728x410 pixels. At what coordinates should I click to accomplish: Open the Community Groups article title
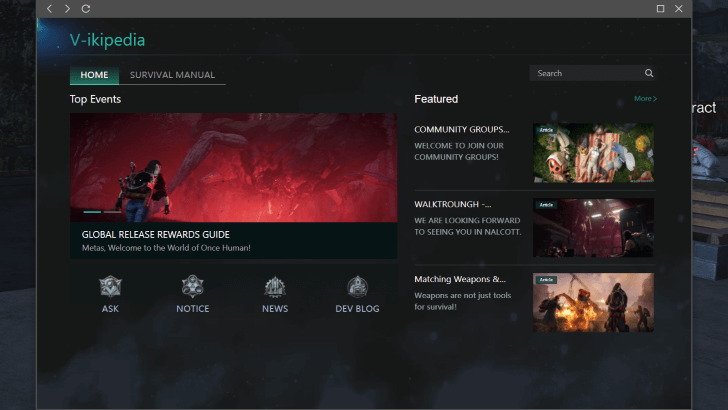click(462, 129)
